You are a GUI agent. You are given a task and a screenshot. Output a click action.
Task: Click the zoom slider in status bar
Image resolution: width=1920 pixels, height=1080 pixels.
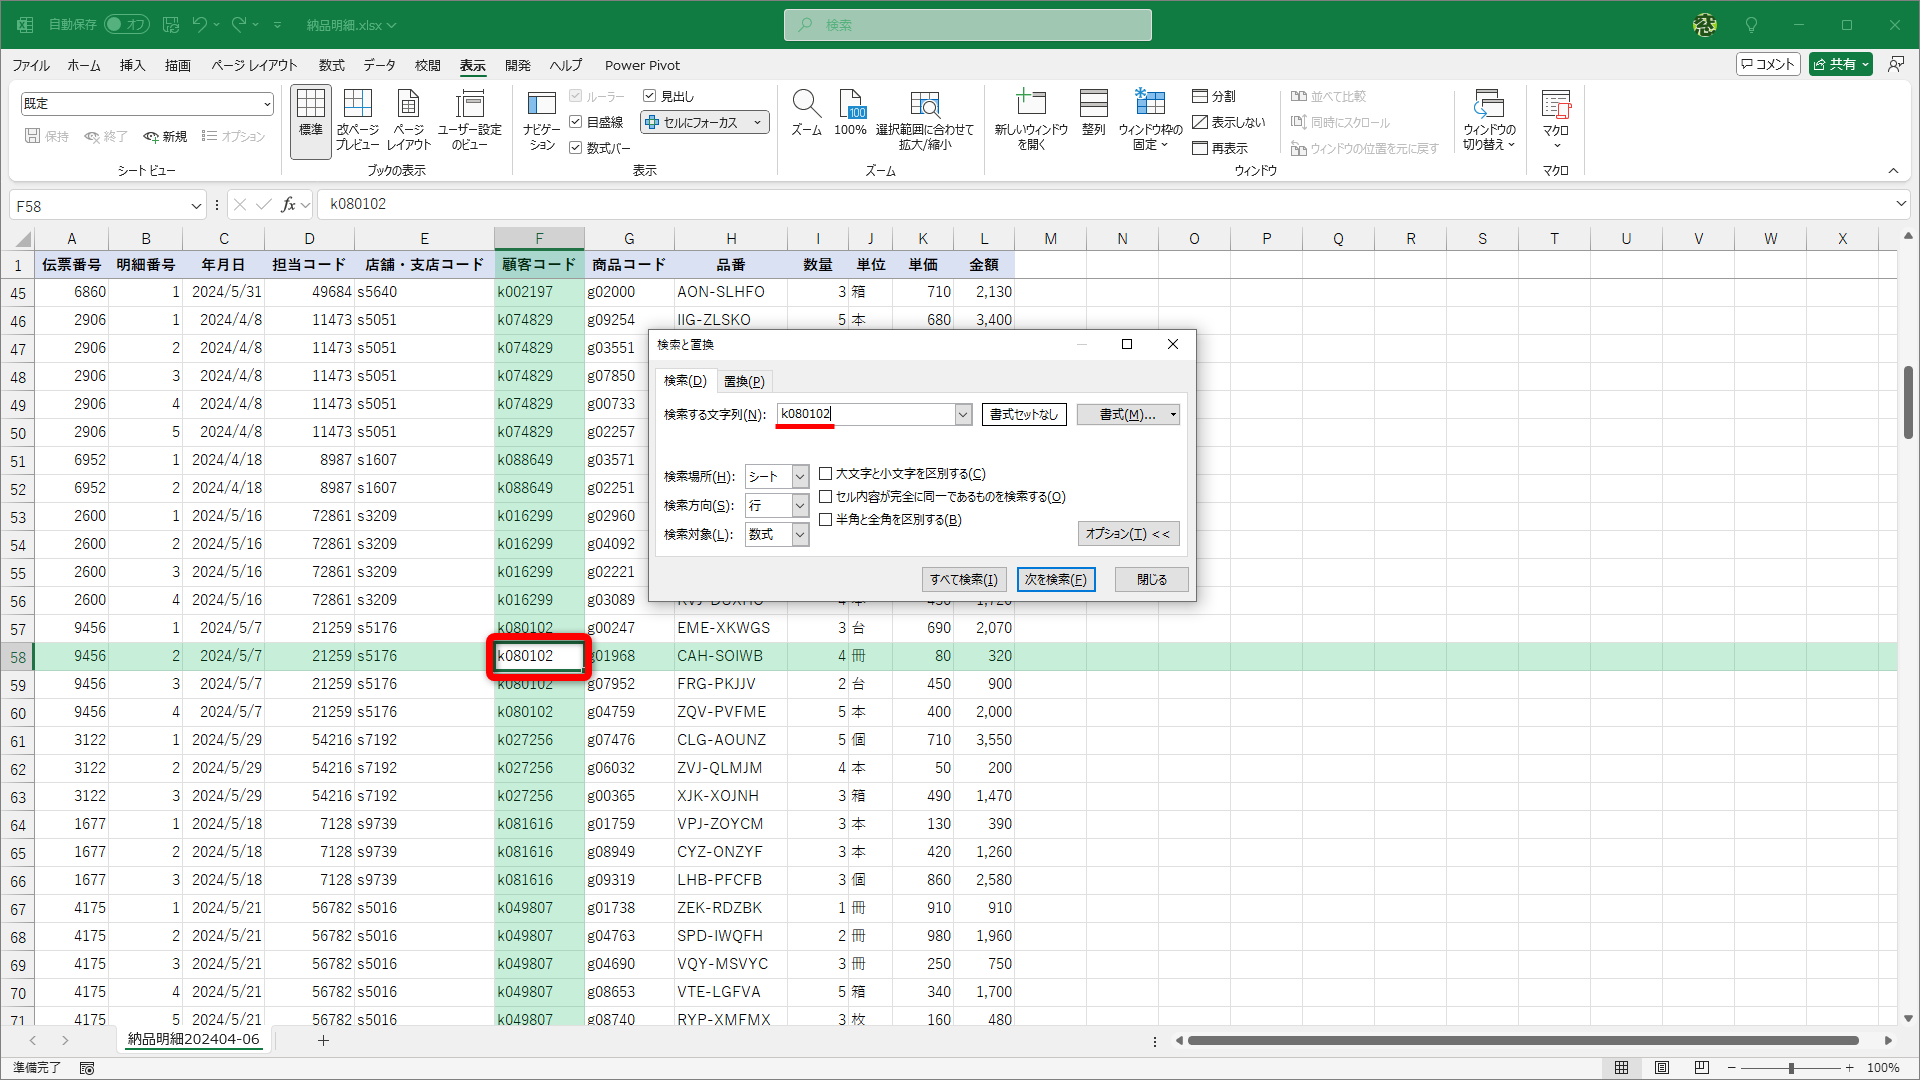[x=1790, y=1068]
